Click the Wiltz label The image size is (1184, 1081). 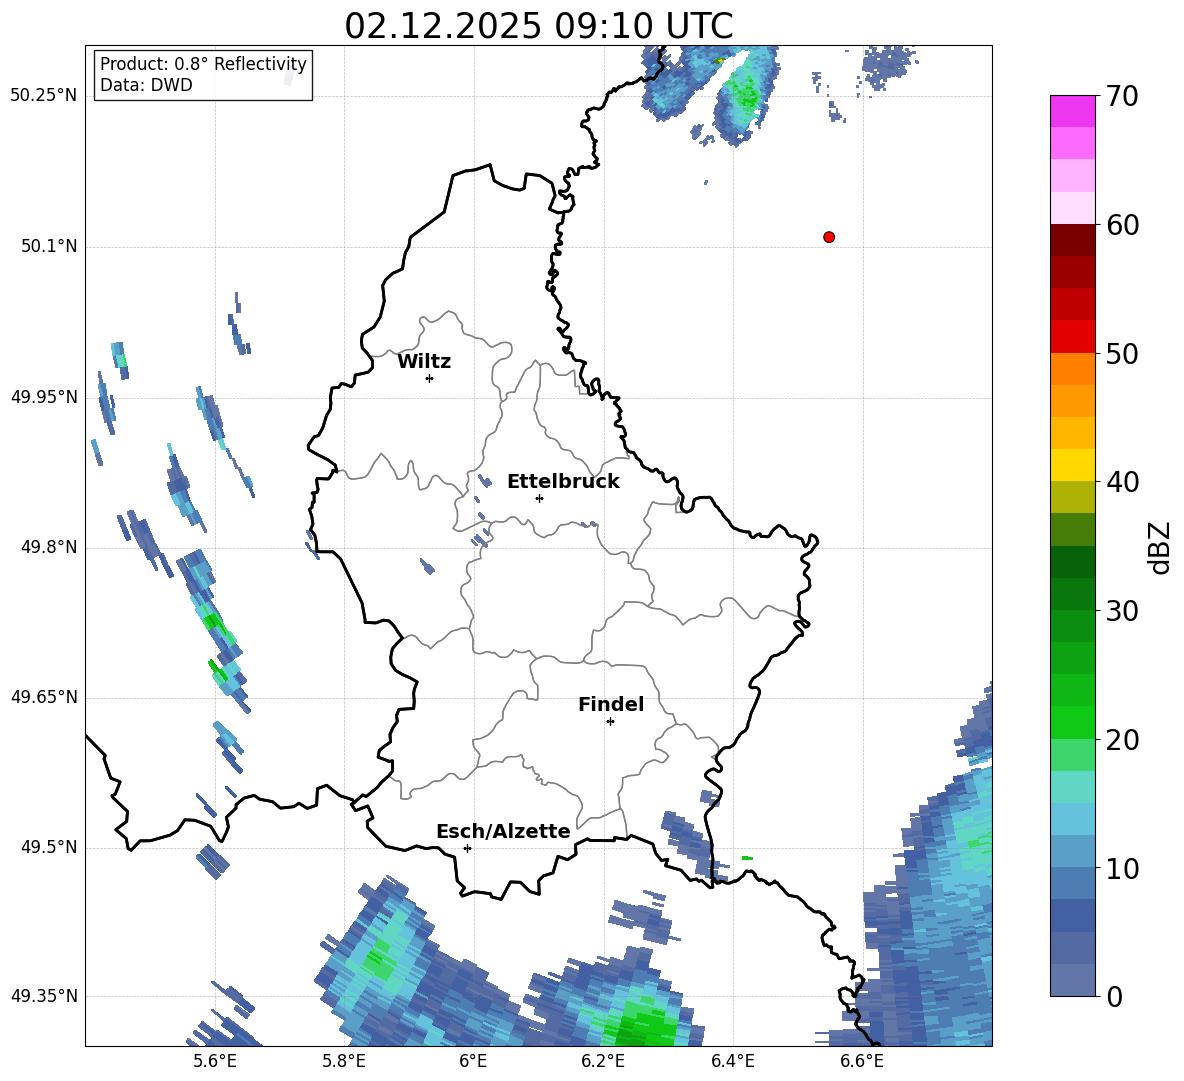pos(424,362)
